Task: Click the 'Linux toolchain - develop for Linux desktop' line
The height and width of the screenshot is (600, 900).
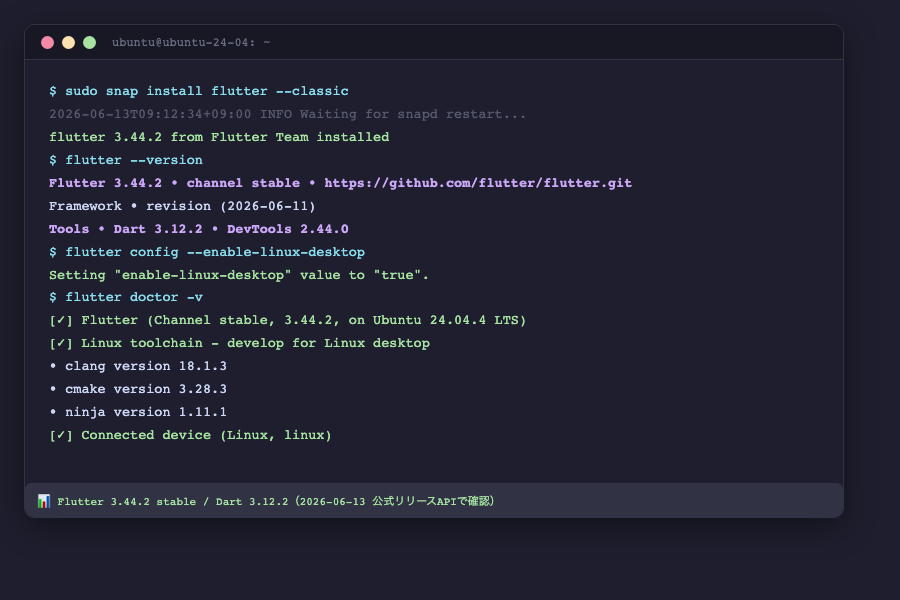Action: click(239, 343)
